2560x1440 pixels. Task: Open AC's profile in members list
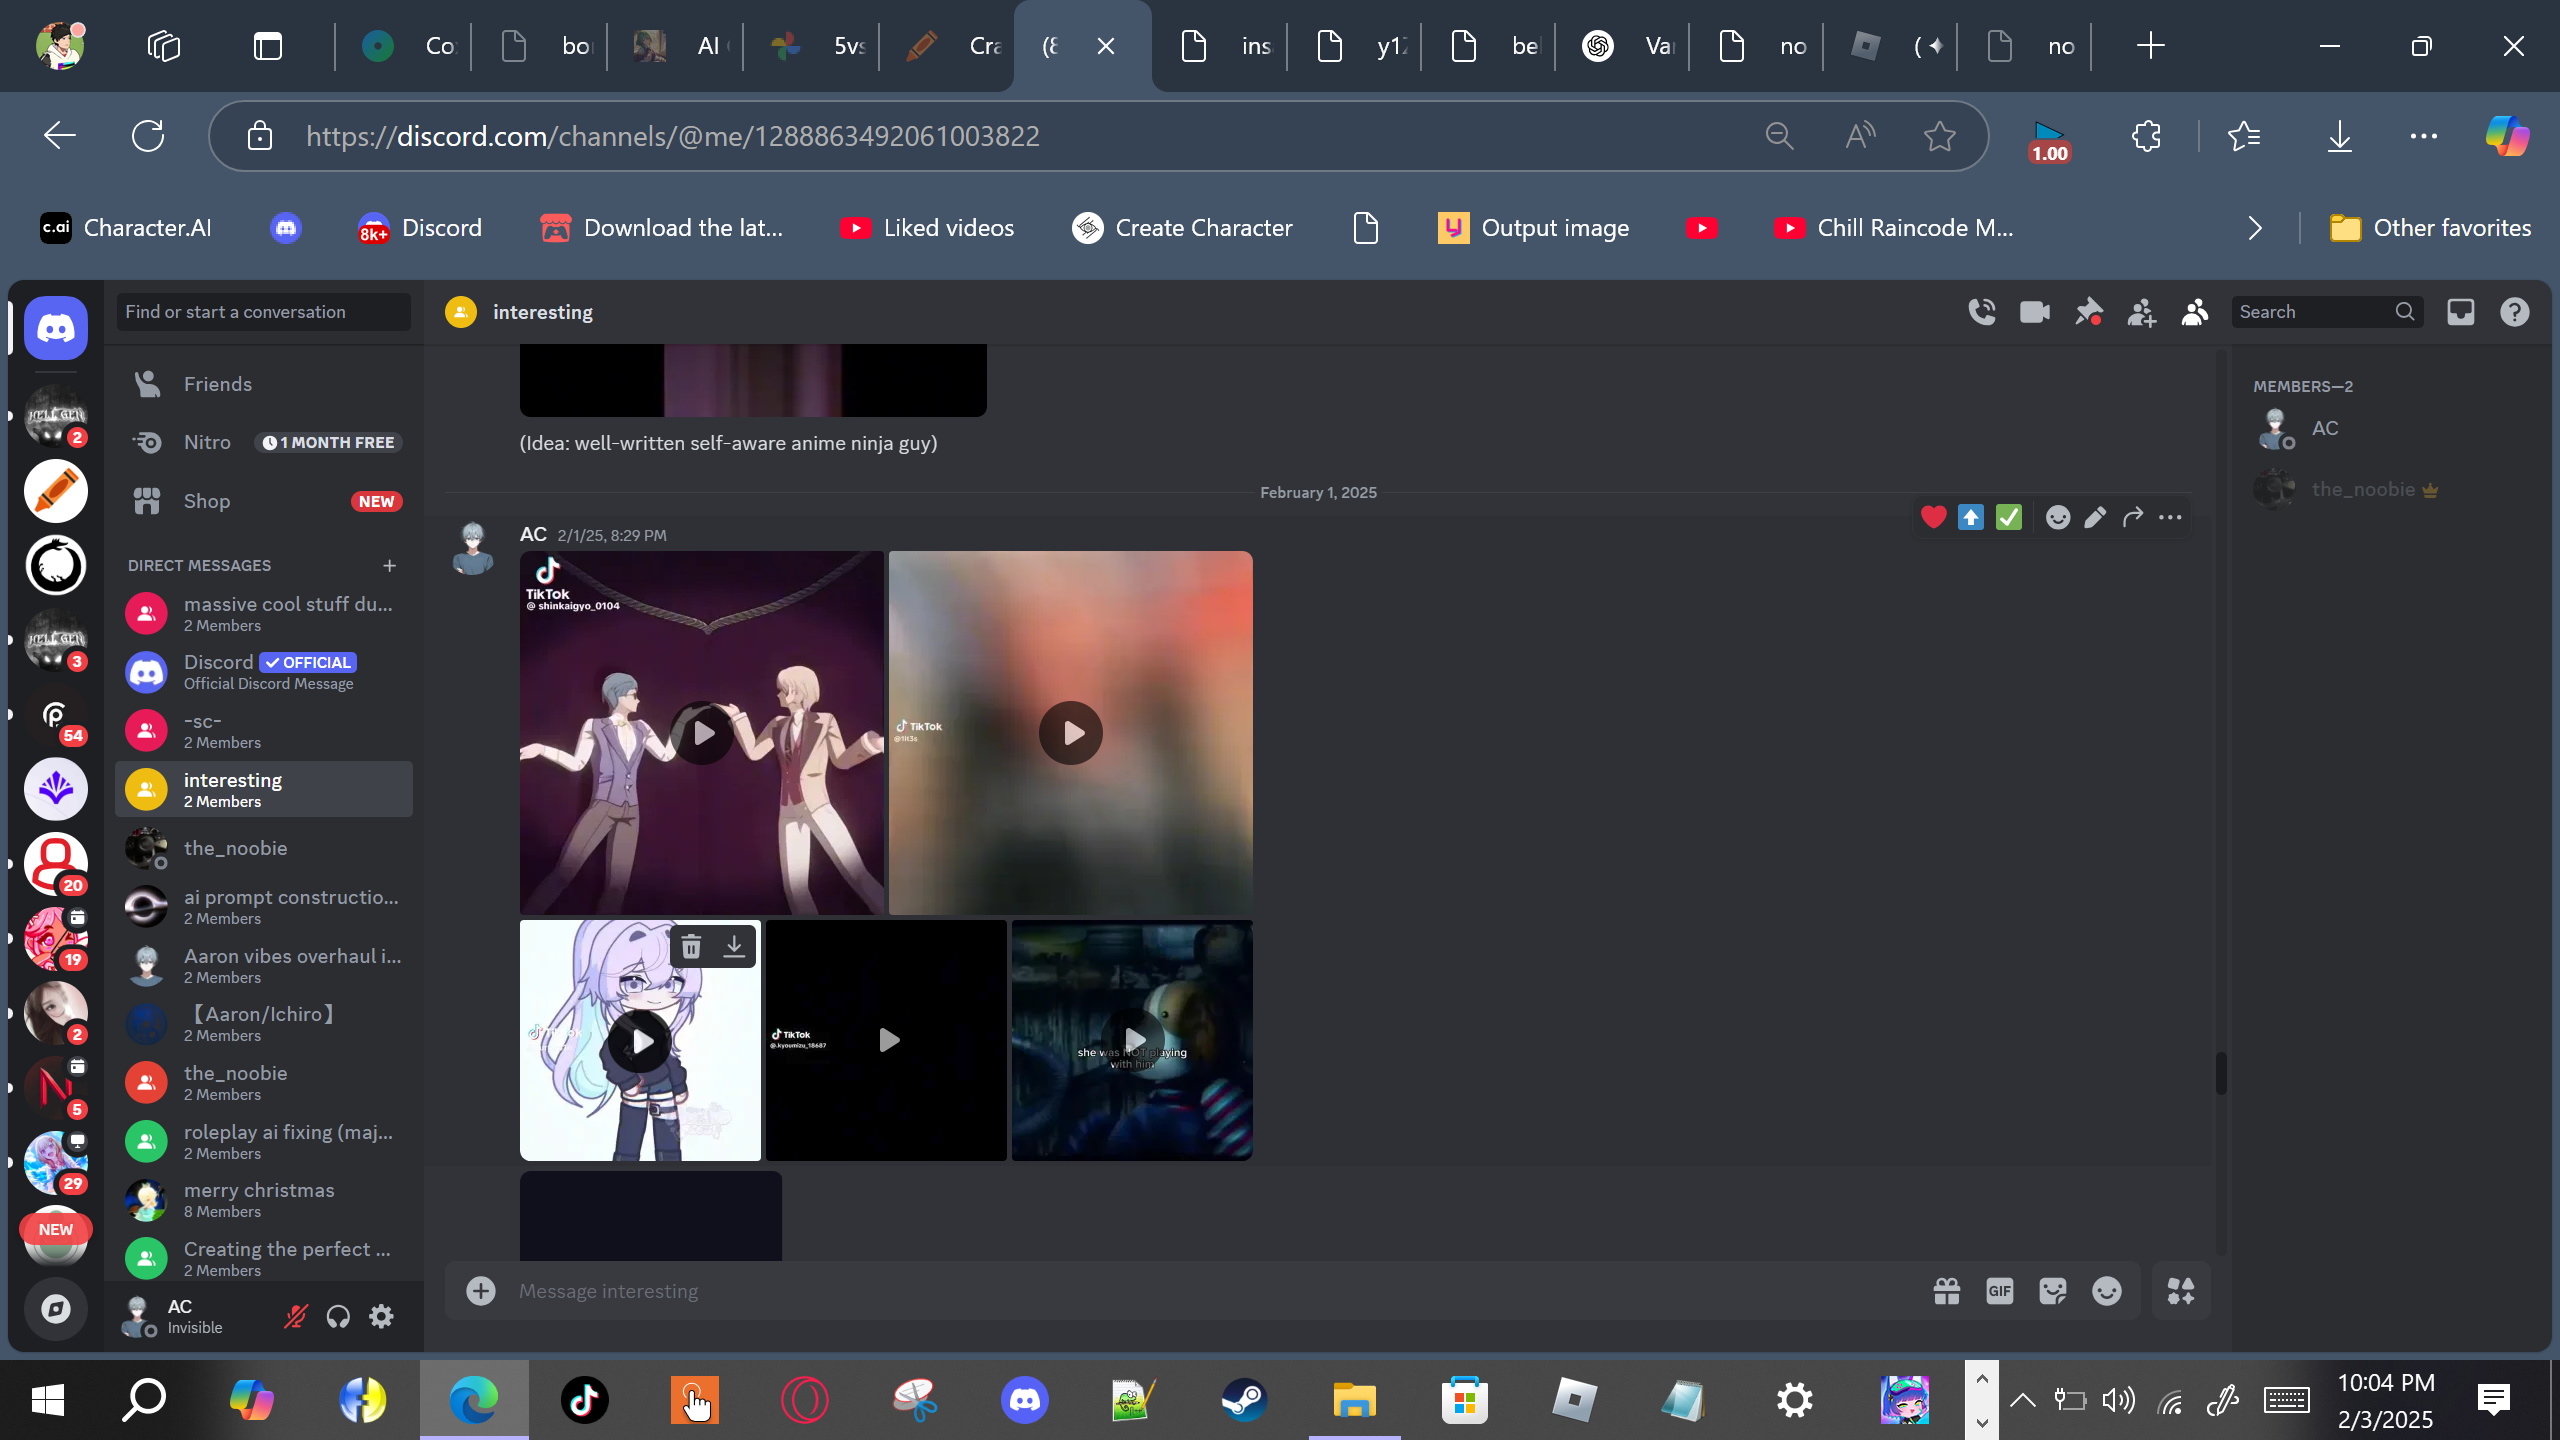(2390, 429)
